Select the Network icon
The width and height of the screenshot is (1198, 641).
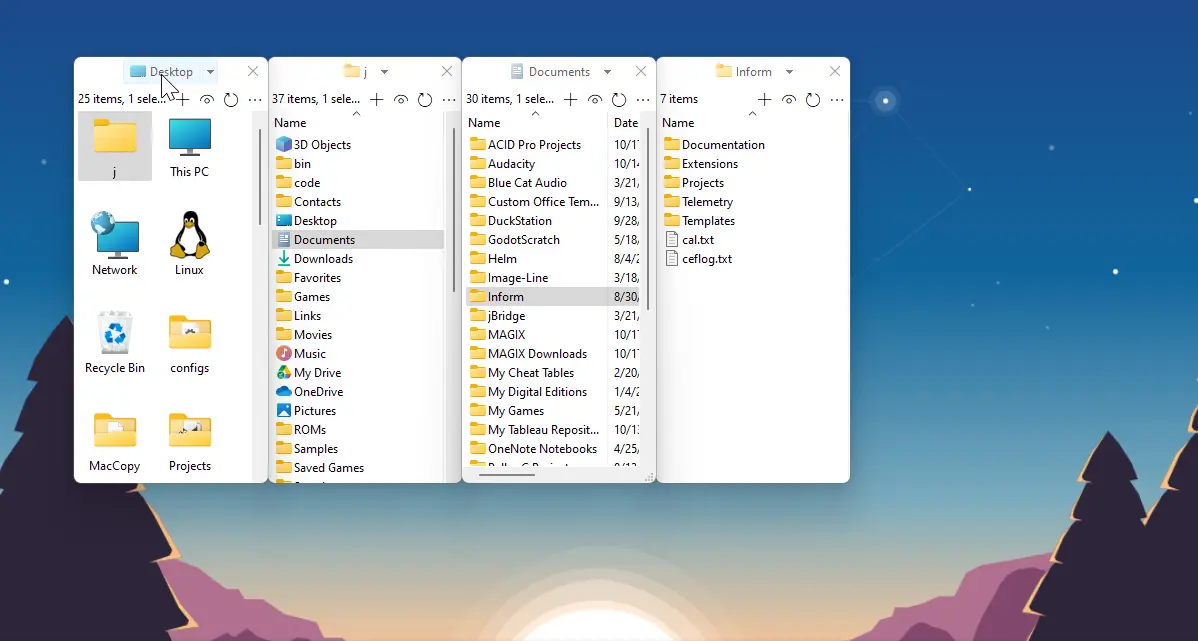(x=115, y=244)
